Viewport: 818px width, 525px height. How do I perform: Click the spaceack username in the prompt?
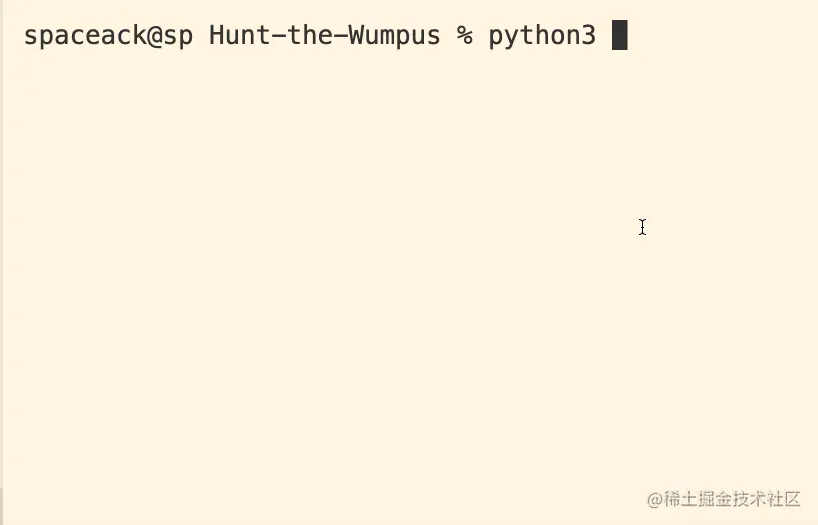(x=86, y=35)
